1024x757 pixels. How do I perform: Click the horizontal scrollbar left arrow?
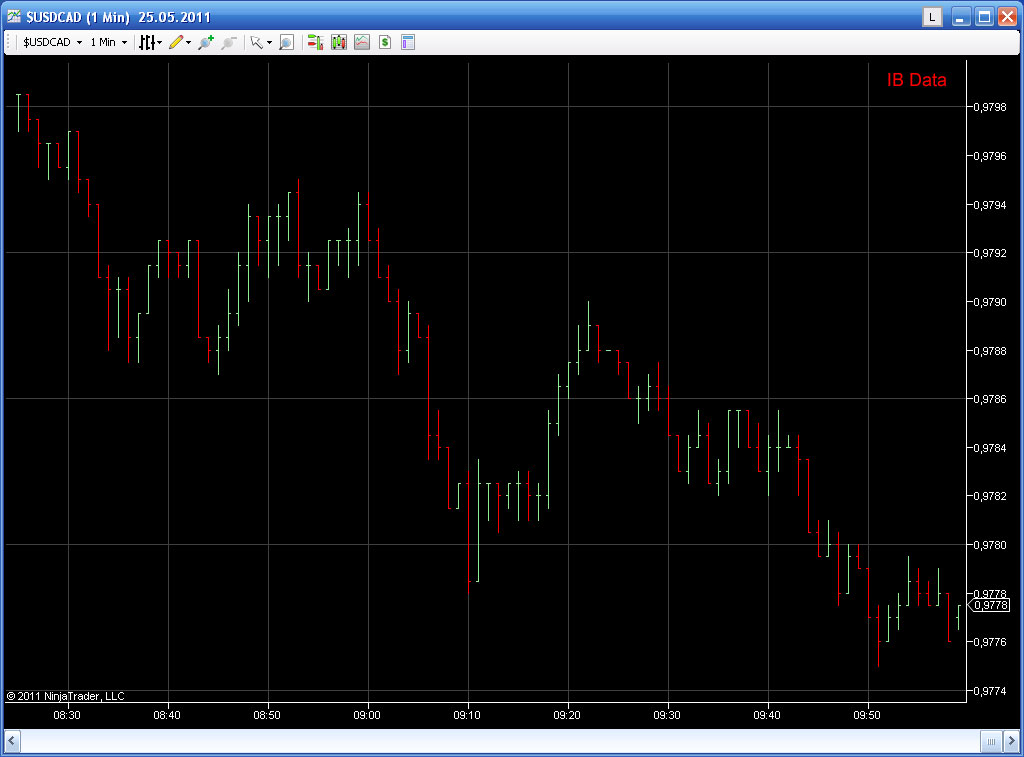pos(12,741)
